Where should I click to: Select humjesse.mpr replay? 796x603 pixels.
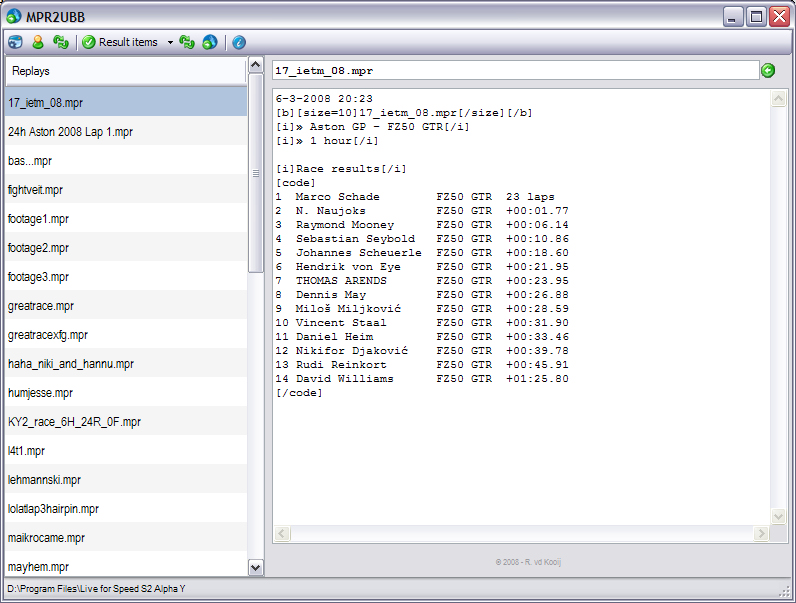click(126, 392)
